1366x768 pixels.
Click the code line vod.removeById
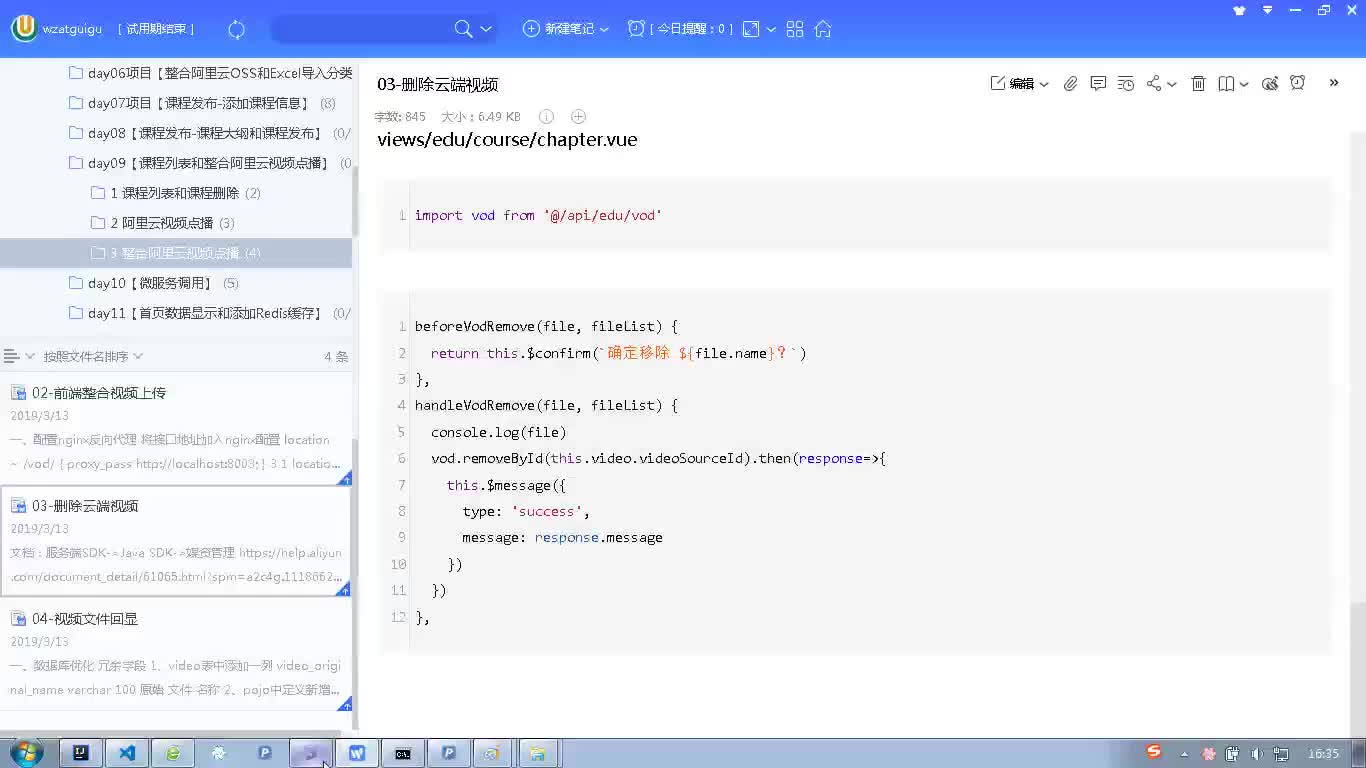tap(650, 458)
